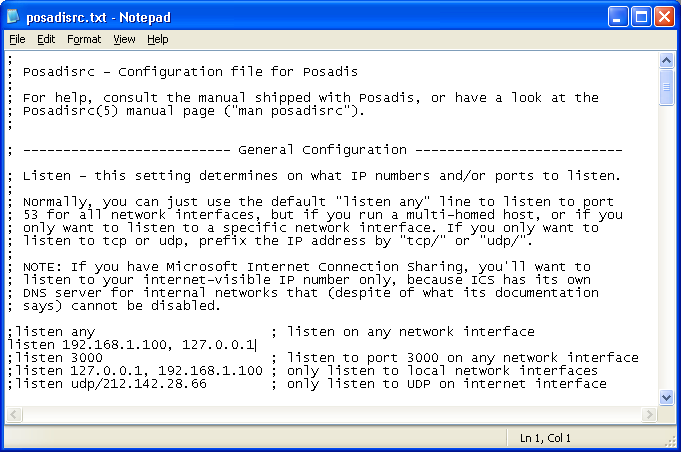Click the vertical scrollbar down arrow
The image size is (681, 452).
point(667,397)
